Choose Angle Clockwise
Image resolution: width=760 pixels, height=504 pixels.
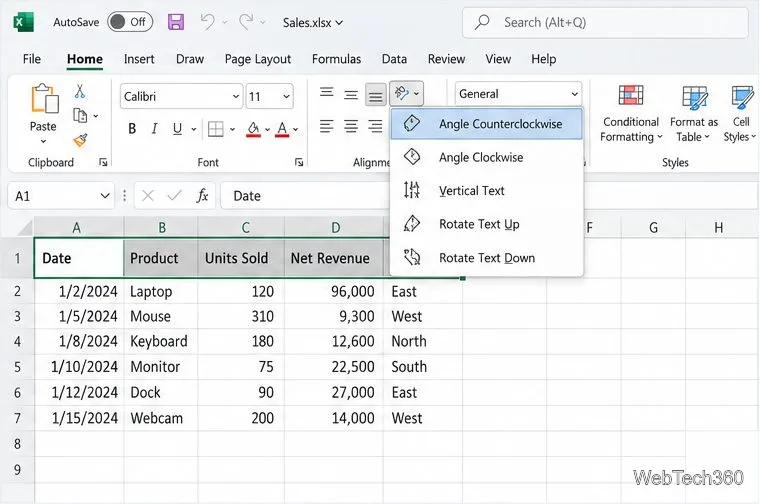[x=486, y=158]
